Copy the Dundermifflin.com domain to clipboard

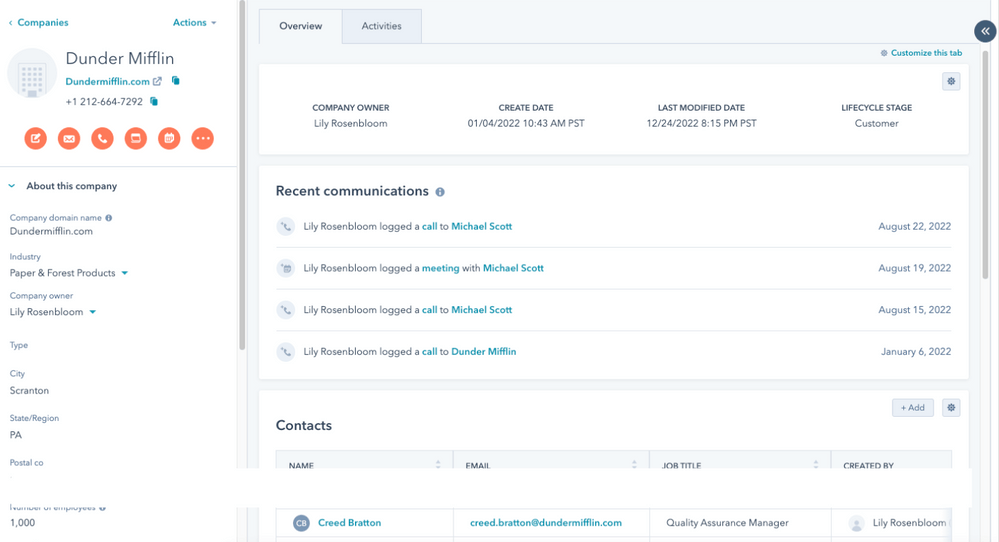pyautogui.click(x=176, y=81)
